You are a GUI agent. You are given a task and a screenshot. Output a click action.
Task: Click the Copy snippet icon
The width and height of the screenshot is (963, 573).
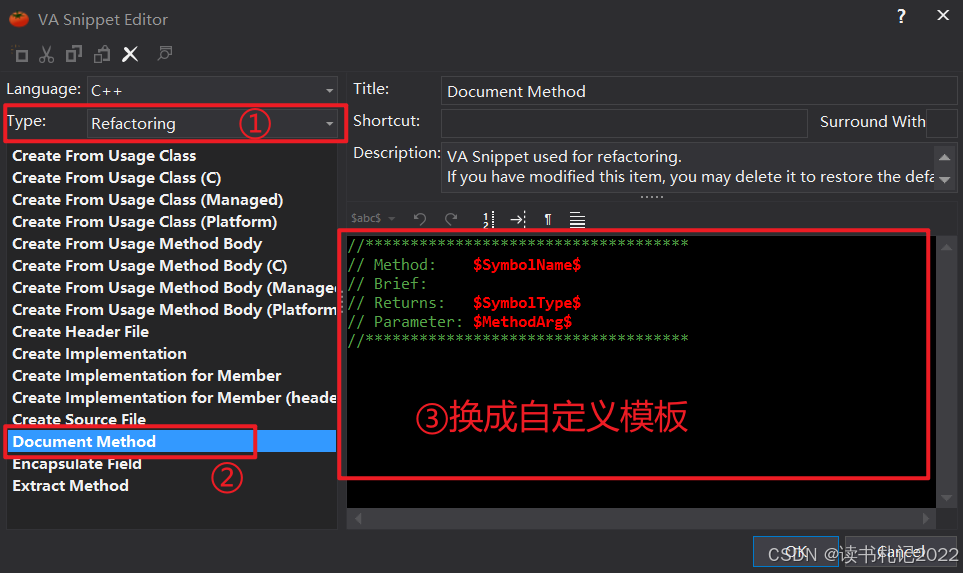pyautogui.click(x=74, y=55)
